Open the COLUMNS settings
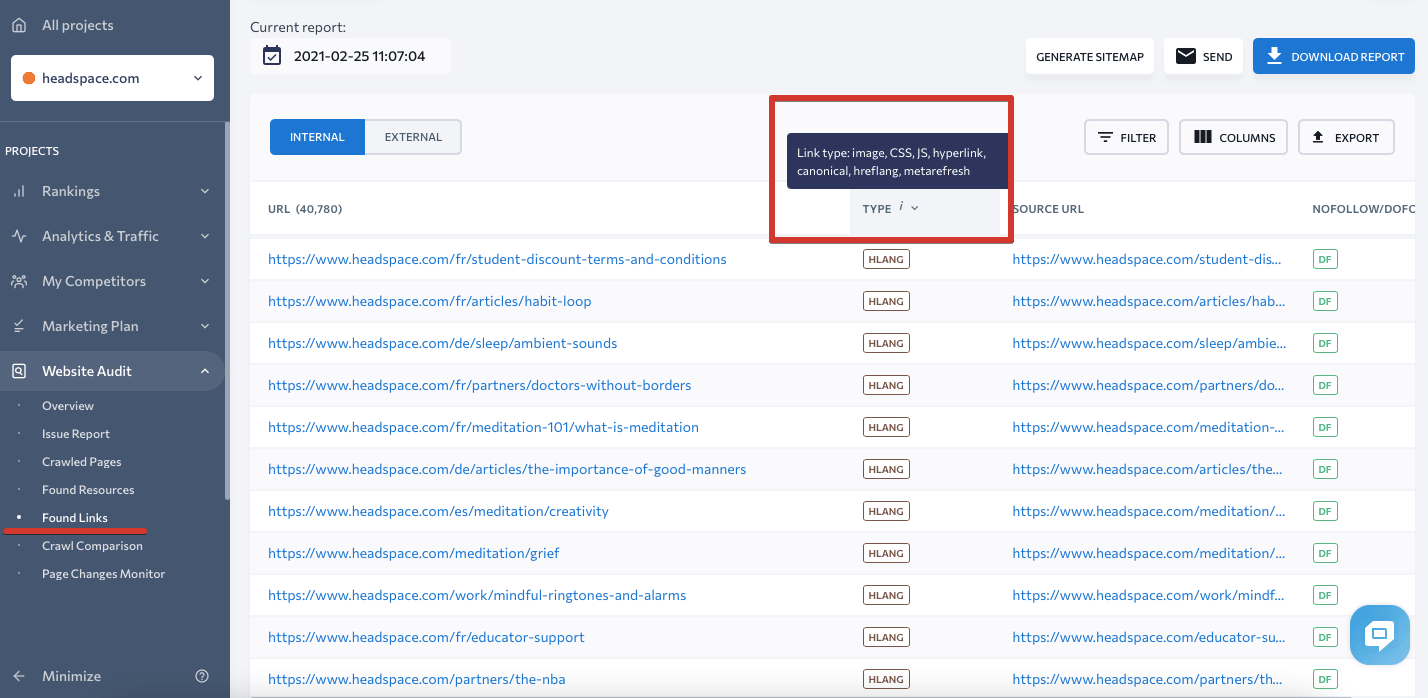This screenshot has width=1428, height=698. [x=1235, y=137]
